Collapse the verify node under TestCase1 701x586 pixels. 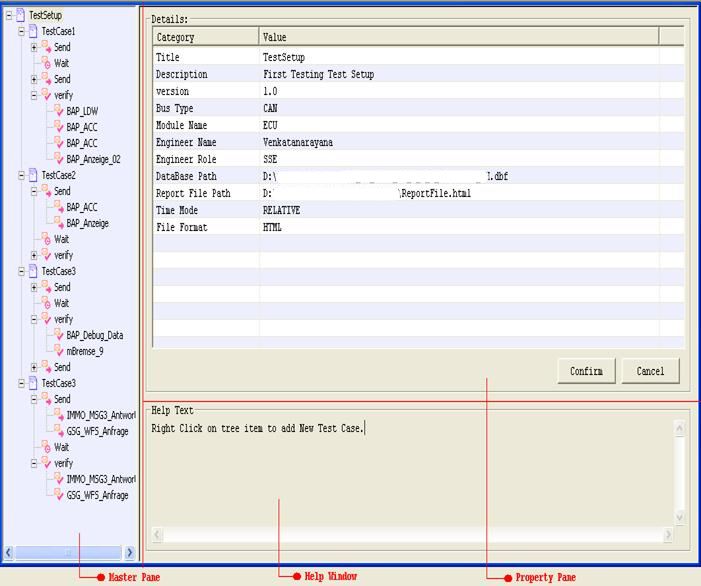(34, 96)
